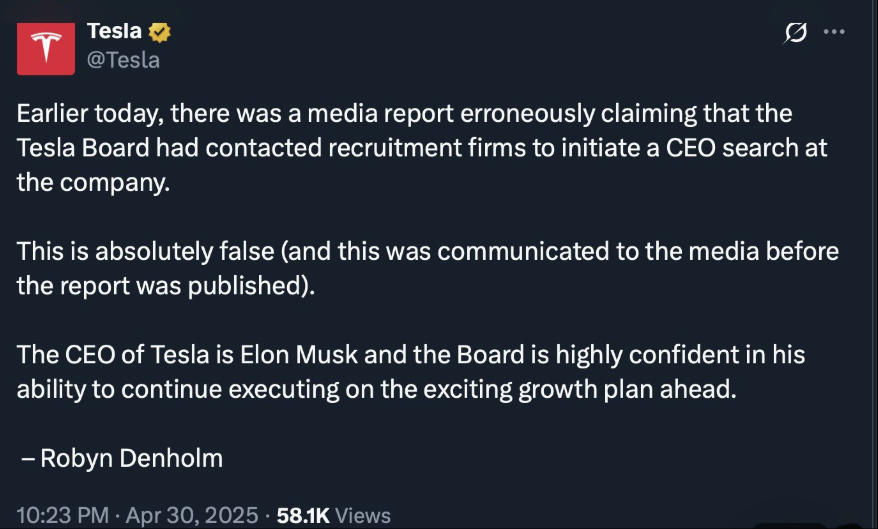Click the 58.1K view count
Image resolution: width=878 pixels, height=529 pixels.
coord(303,515)
